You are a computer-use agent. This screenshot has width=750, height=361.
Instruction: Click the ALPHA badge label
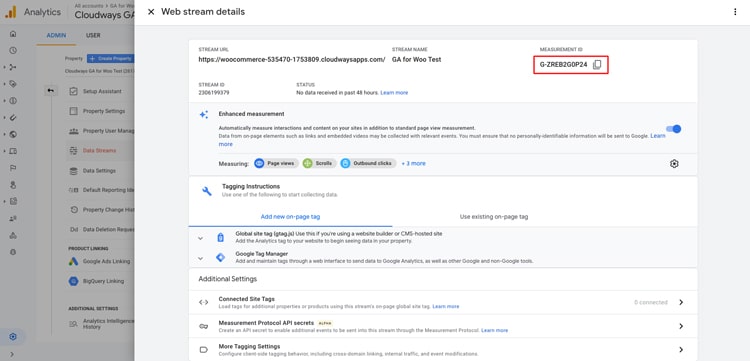(325, 323)
